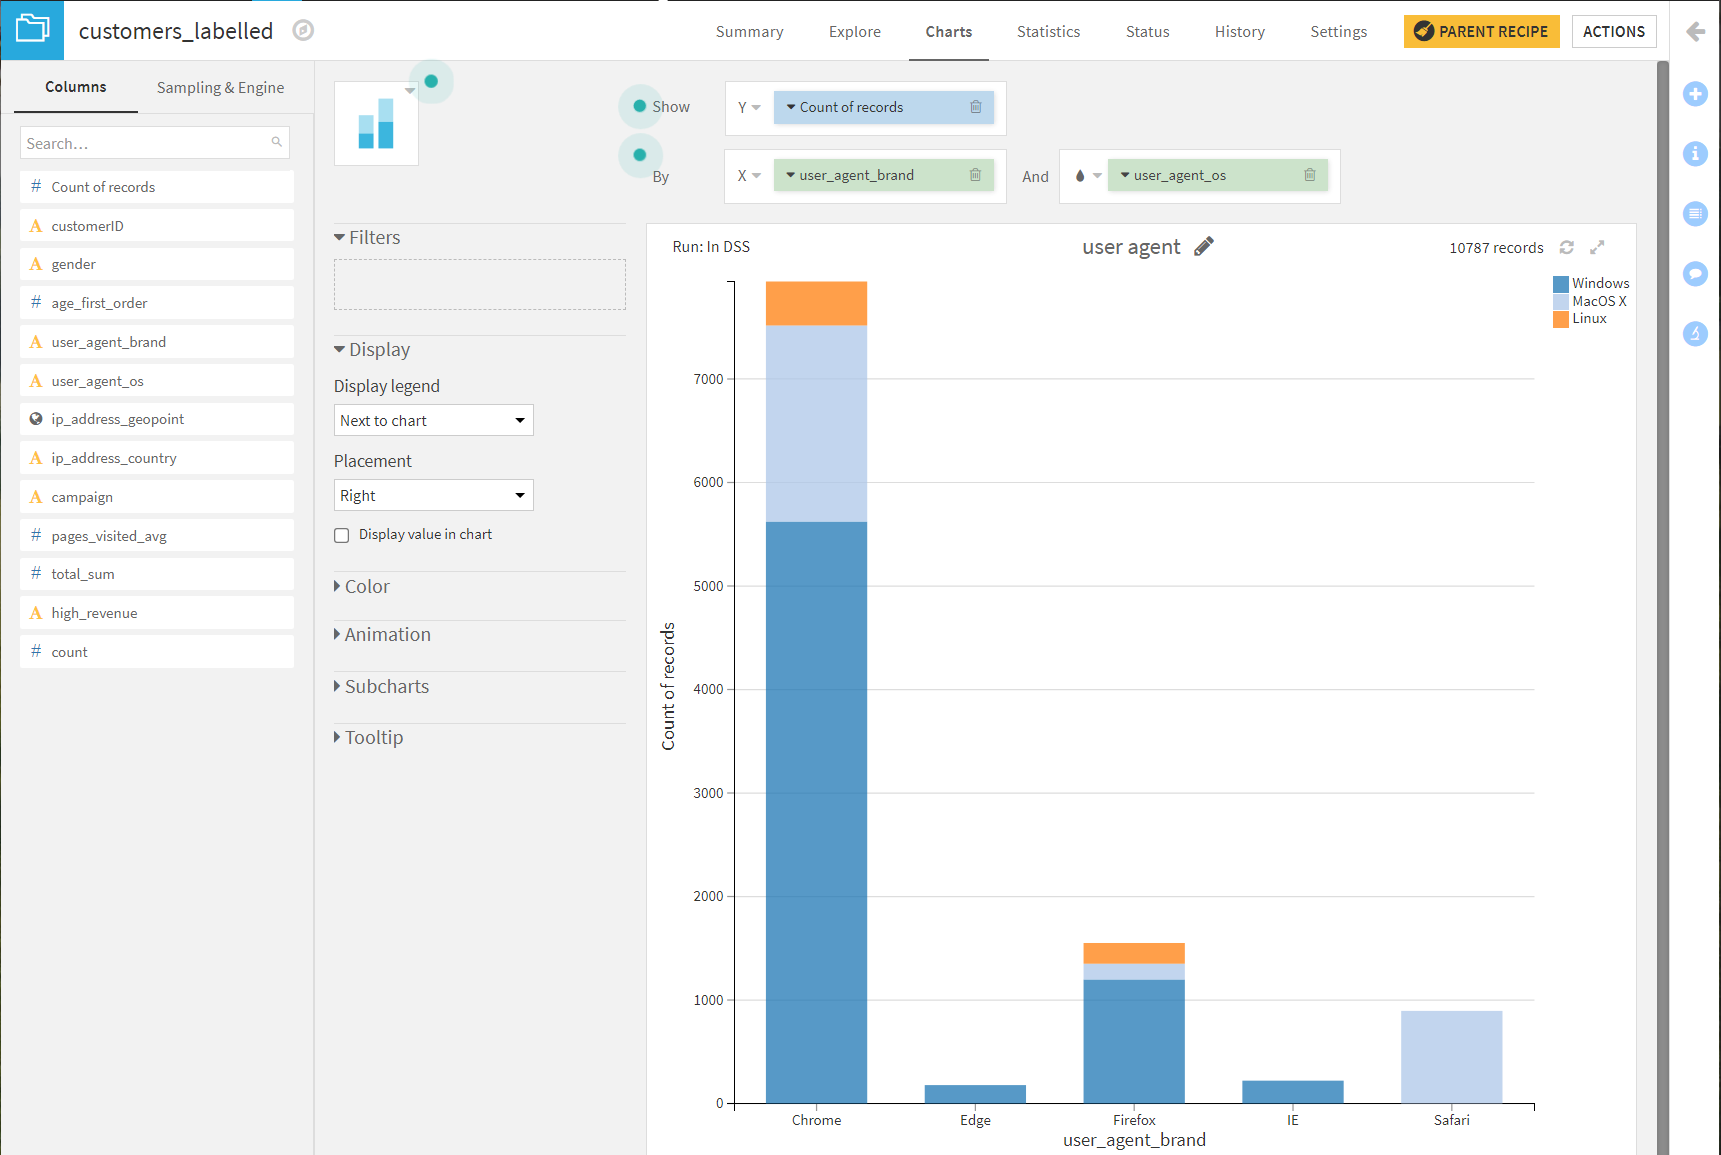Open the Statistics tab
This screenshot has width=1721, height=1155.
(1048, 32)
